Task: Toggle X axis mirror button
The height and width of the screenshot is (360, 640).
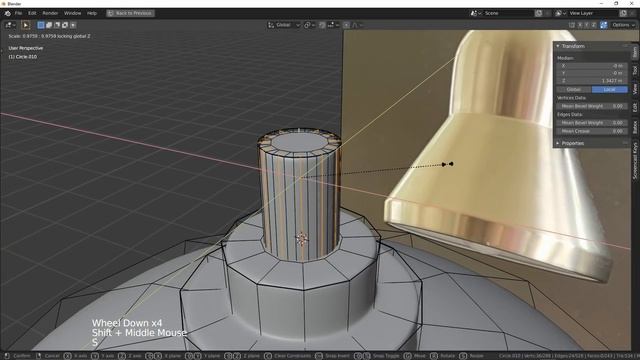Action: pyautogui.click(x=580, y=25)
